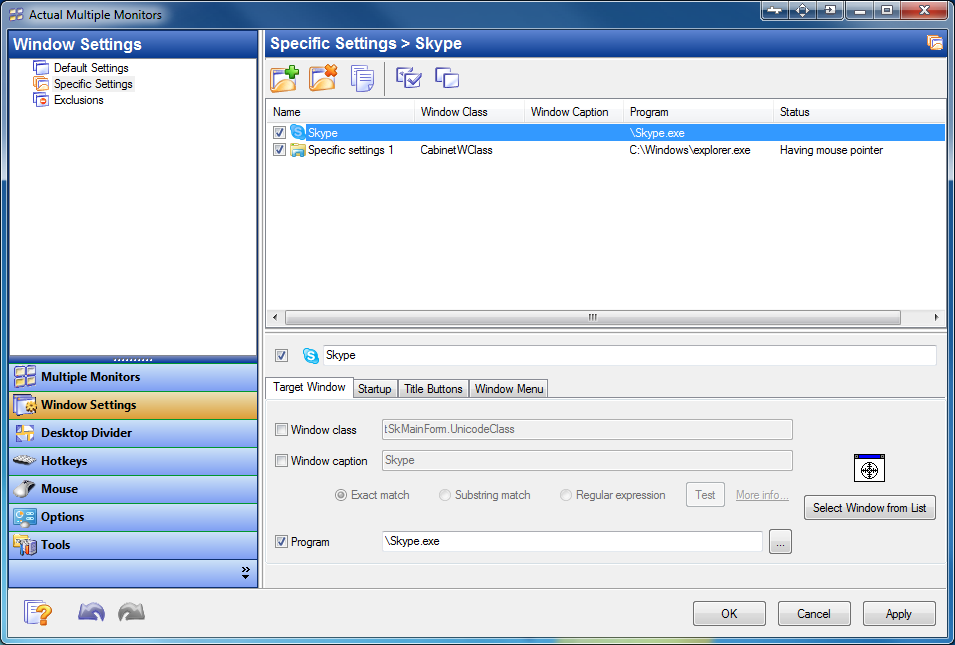The image size is (955, 645).
Task: Open the Multiple Monitors section
Action: [133, 377]
